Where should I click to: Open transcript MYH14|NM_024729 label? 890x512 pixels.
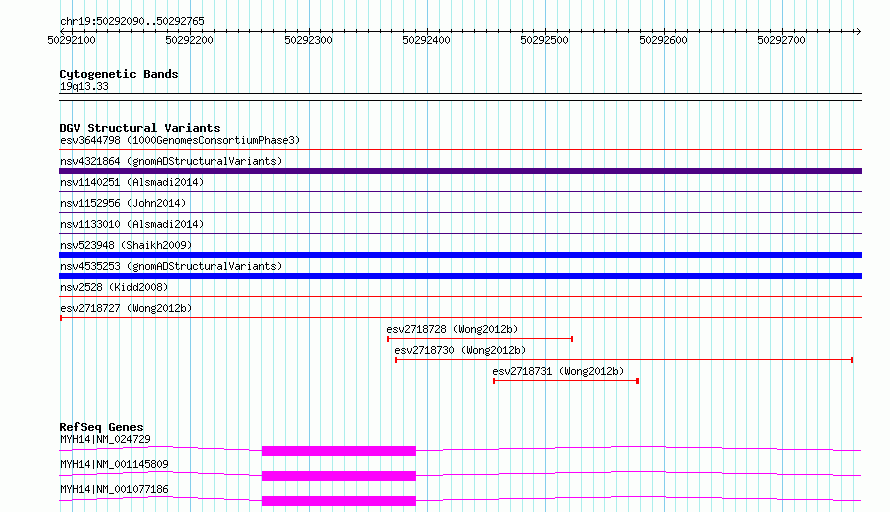pyautogui.click(x=106, y=439)
